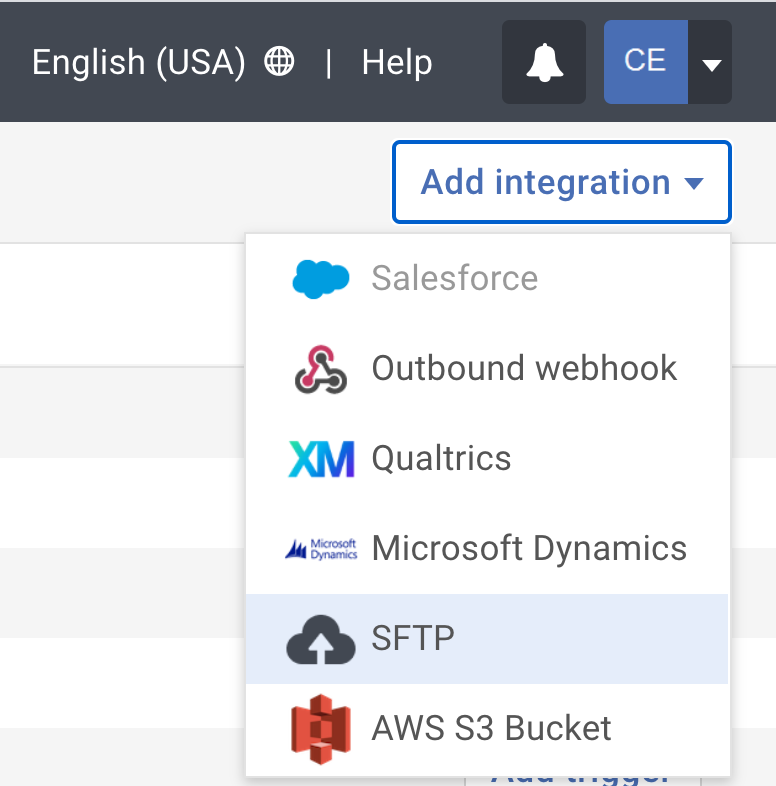776x786 pixels.
Task: Expand the user account dropdown arrow
Action: tap(710, 62)
